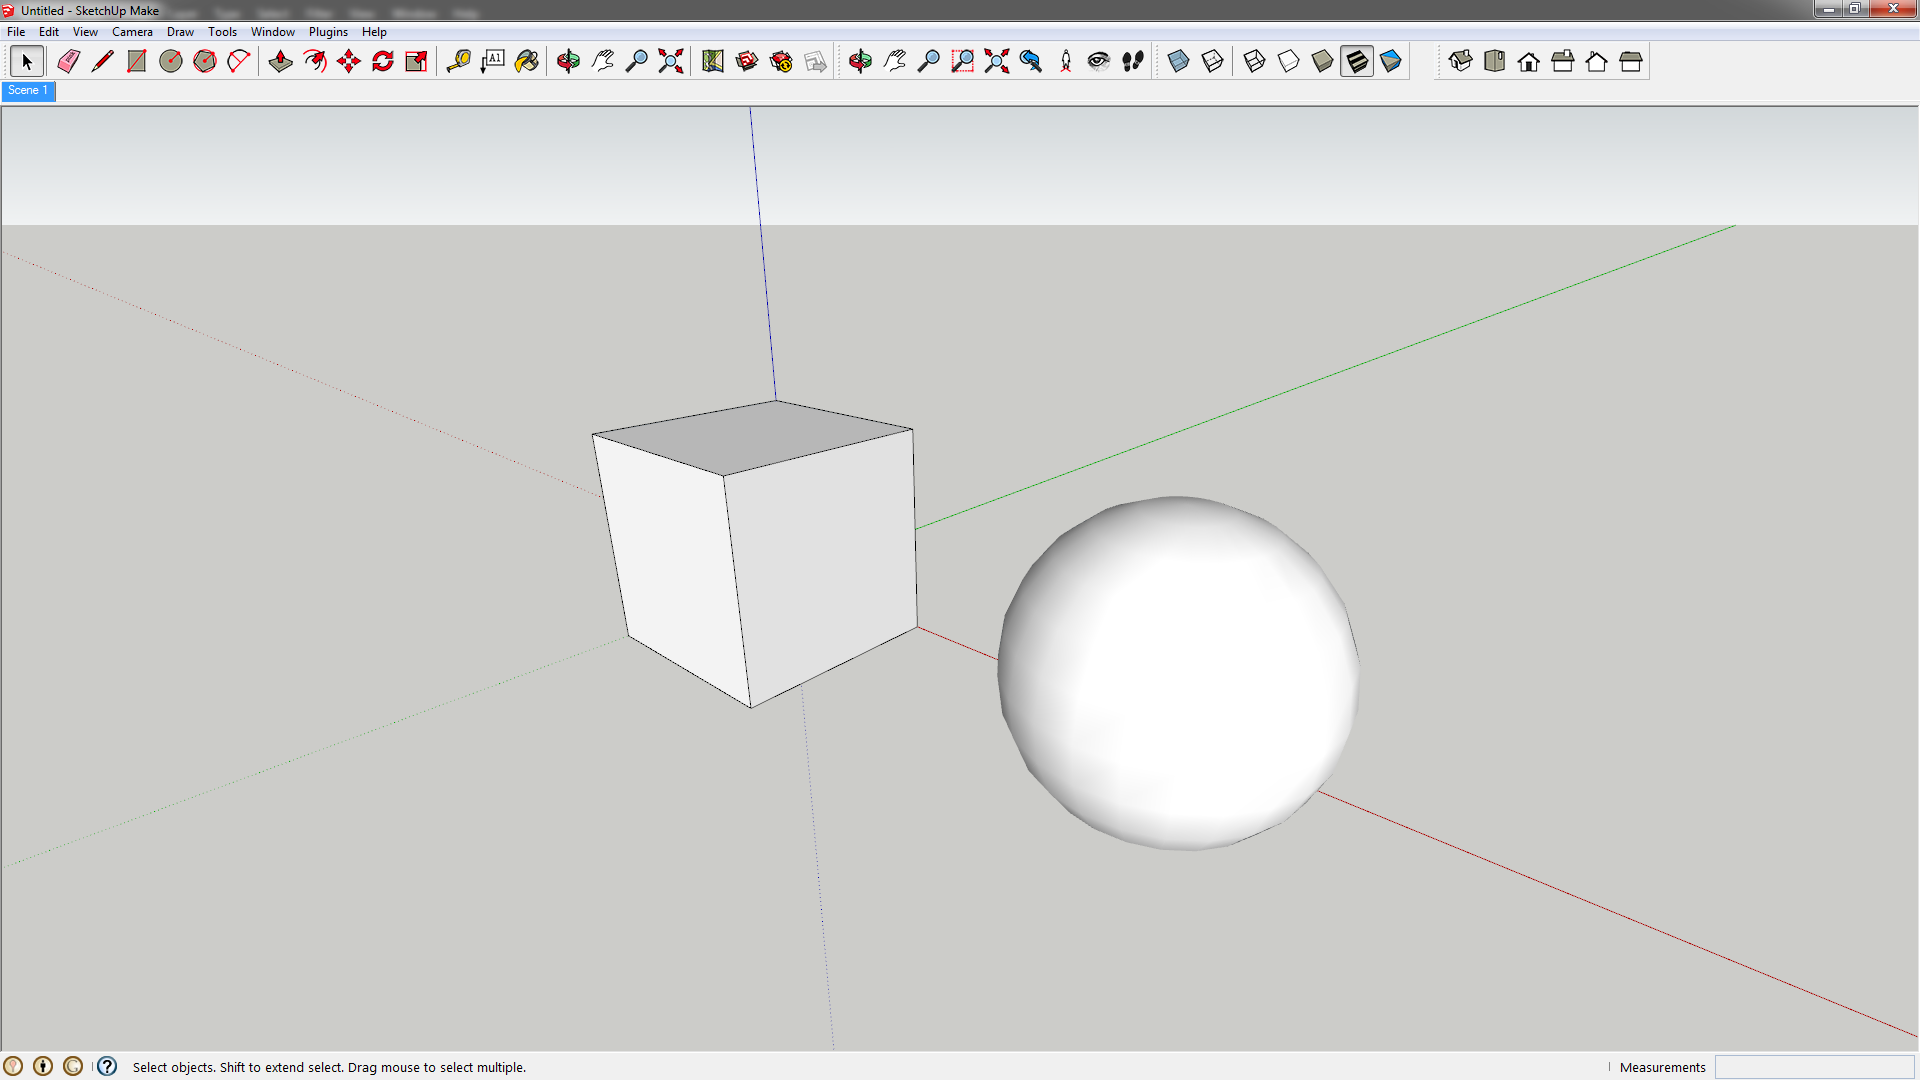Open the Plugins menu
Image resolution: width=1920 pixels, height=1080 pixels.
[x=328, y=32]
